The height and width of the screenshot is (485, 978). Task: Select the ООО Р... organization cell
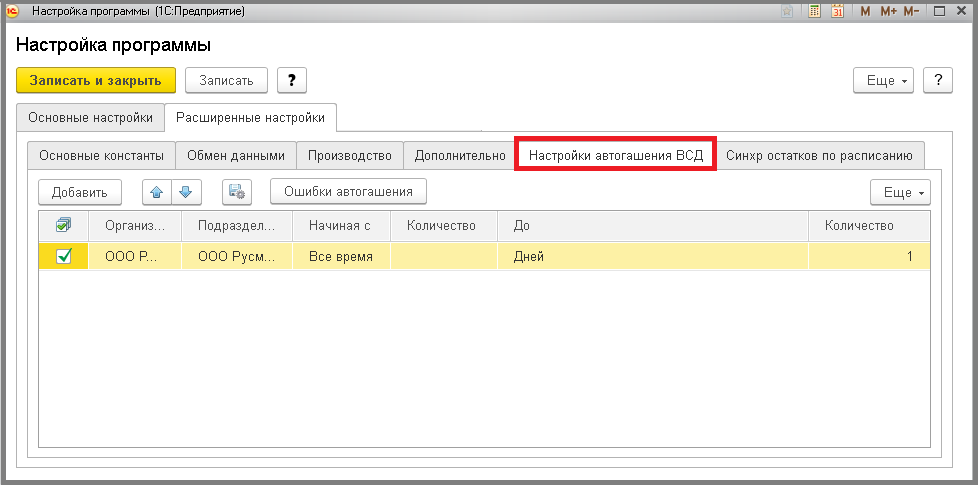pyautogui.click(x=135, y=256)
